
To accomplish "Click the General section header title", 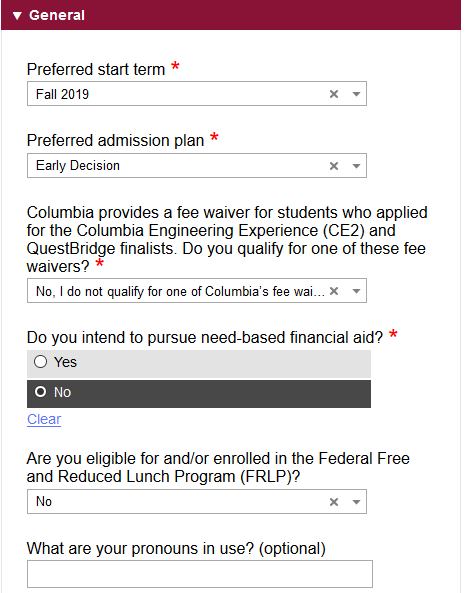I will tap(57, 16).
